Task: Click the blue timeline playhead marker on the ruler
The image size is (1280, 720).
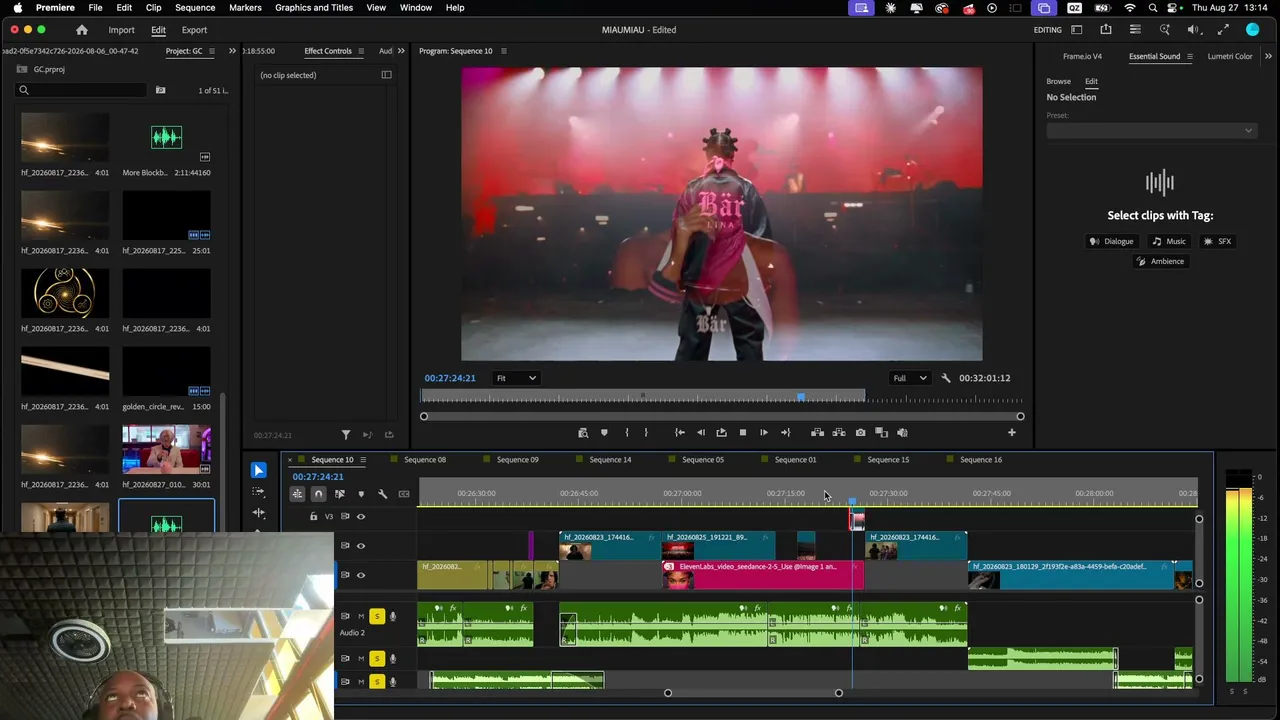Action: pyautogui.click(x=852, y=501)
